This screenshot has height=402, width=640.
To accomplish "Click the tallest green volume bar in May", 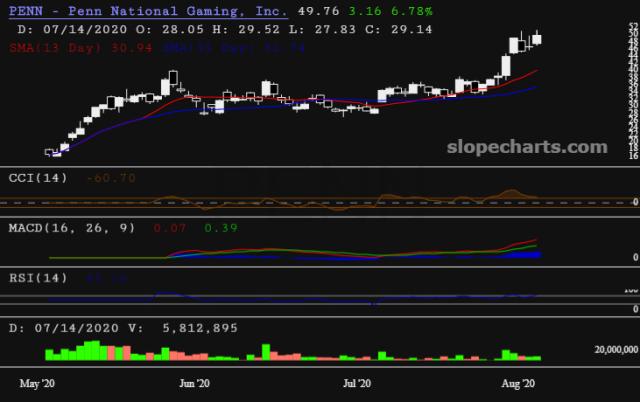I will point(93,350).
